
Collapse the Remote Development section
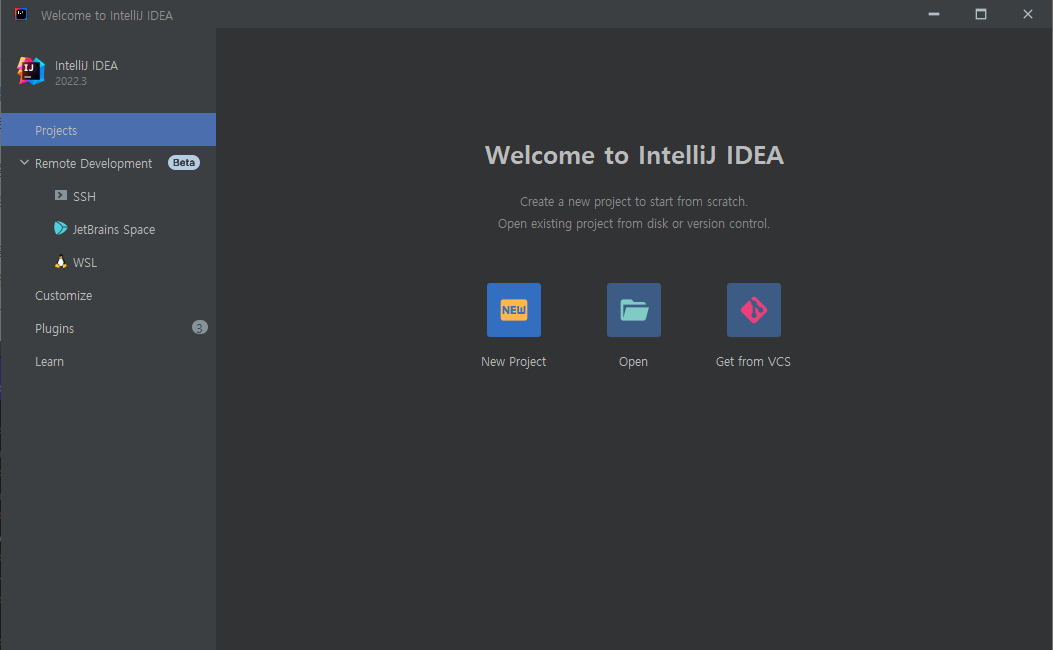(24, 163)
